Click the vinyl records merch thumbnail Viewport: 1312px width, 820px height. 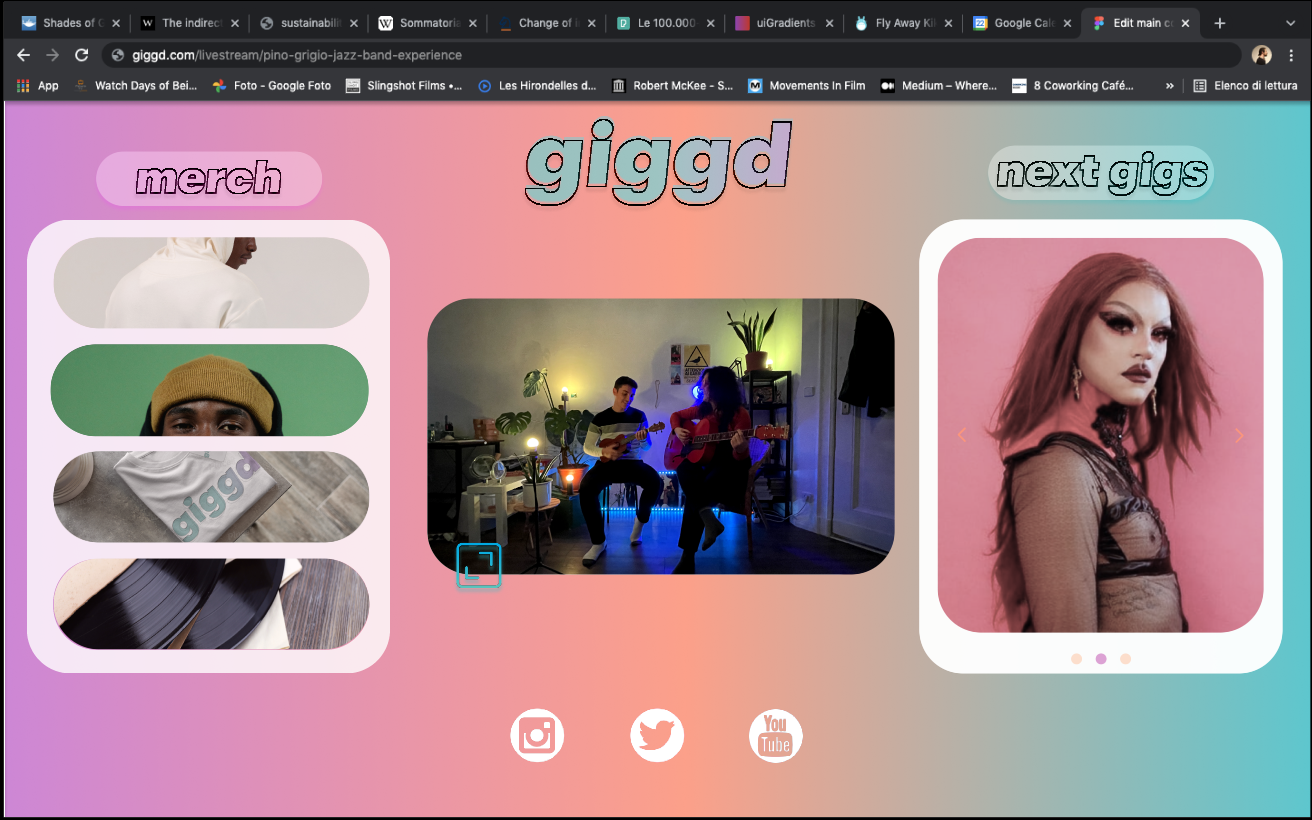tap(210, 603)
